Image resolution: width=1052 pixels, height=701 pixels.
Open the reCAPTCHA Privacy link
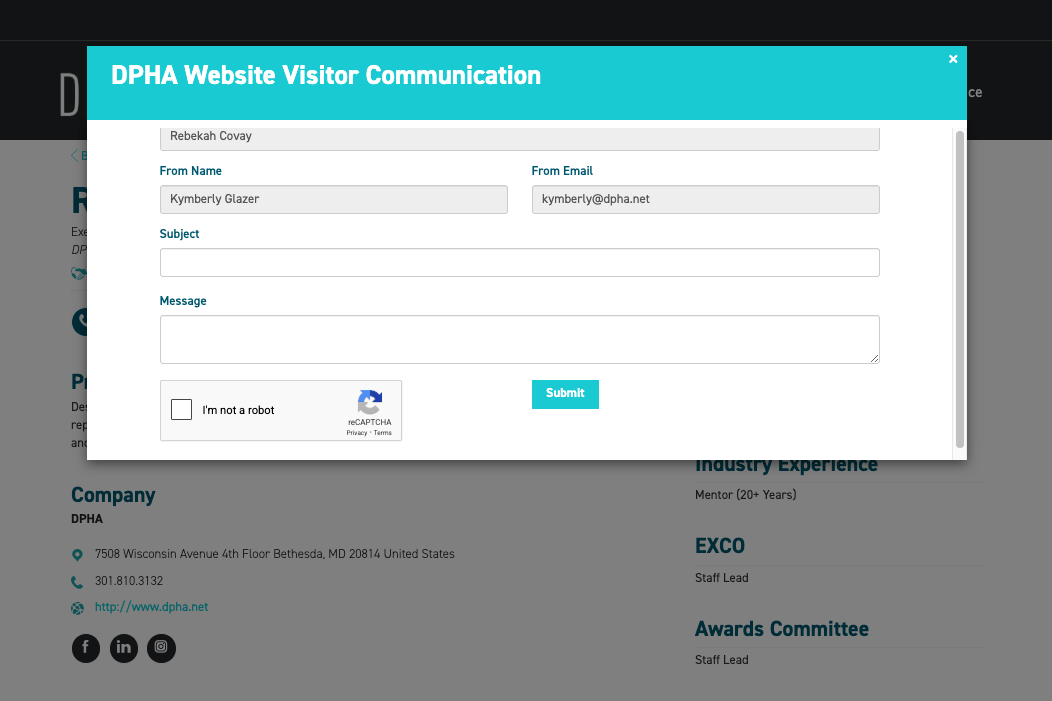[x=356, y=433]
